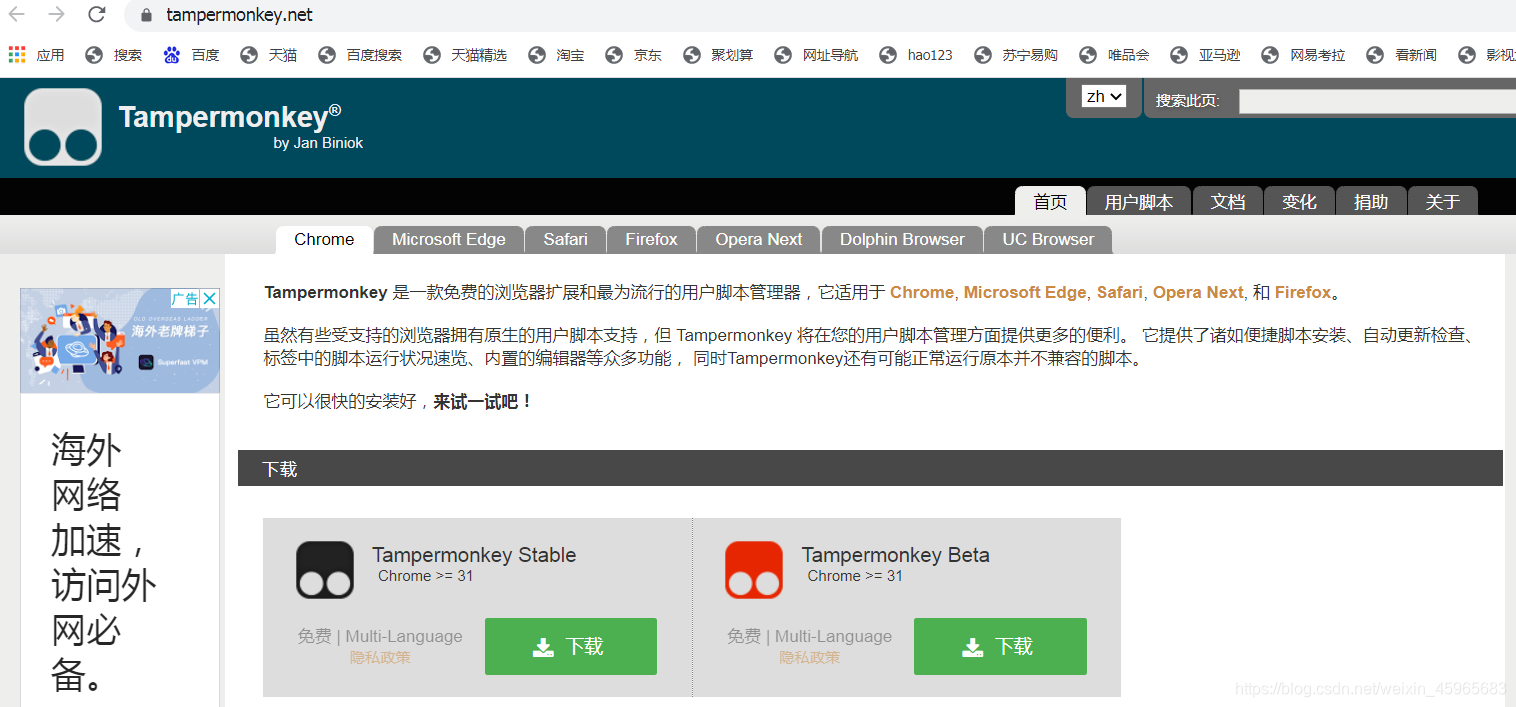Click the Tampermonkey Beta title
Image resolution: width=1516 pixels, height=707 pixels.
(x=896, y=555)
